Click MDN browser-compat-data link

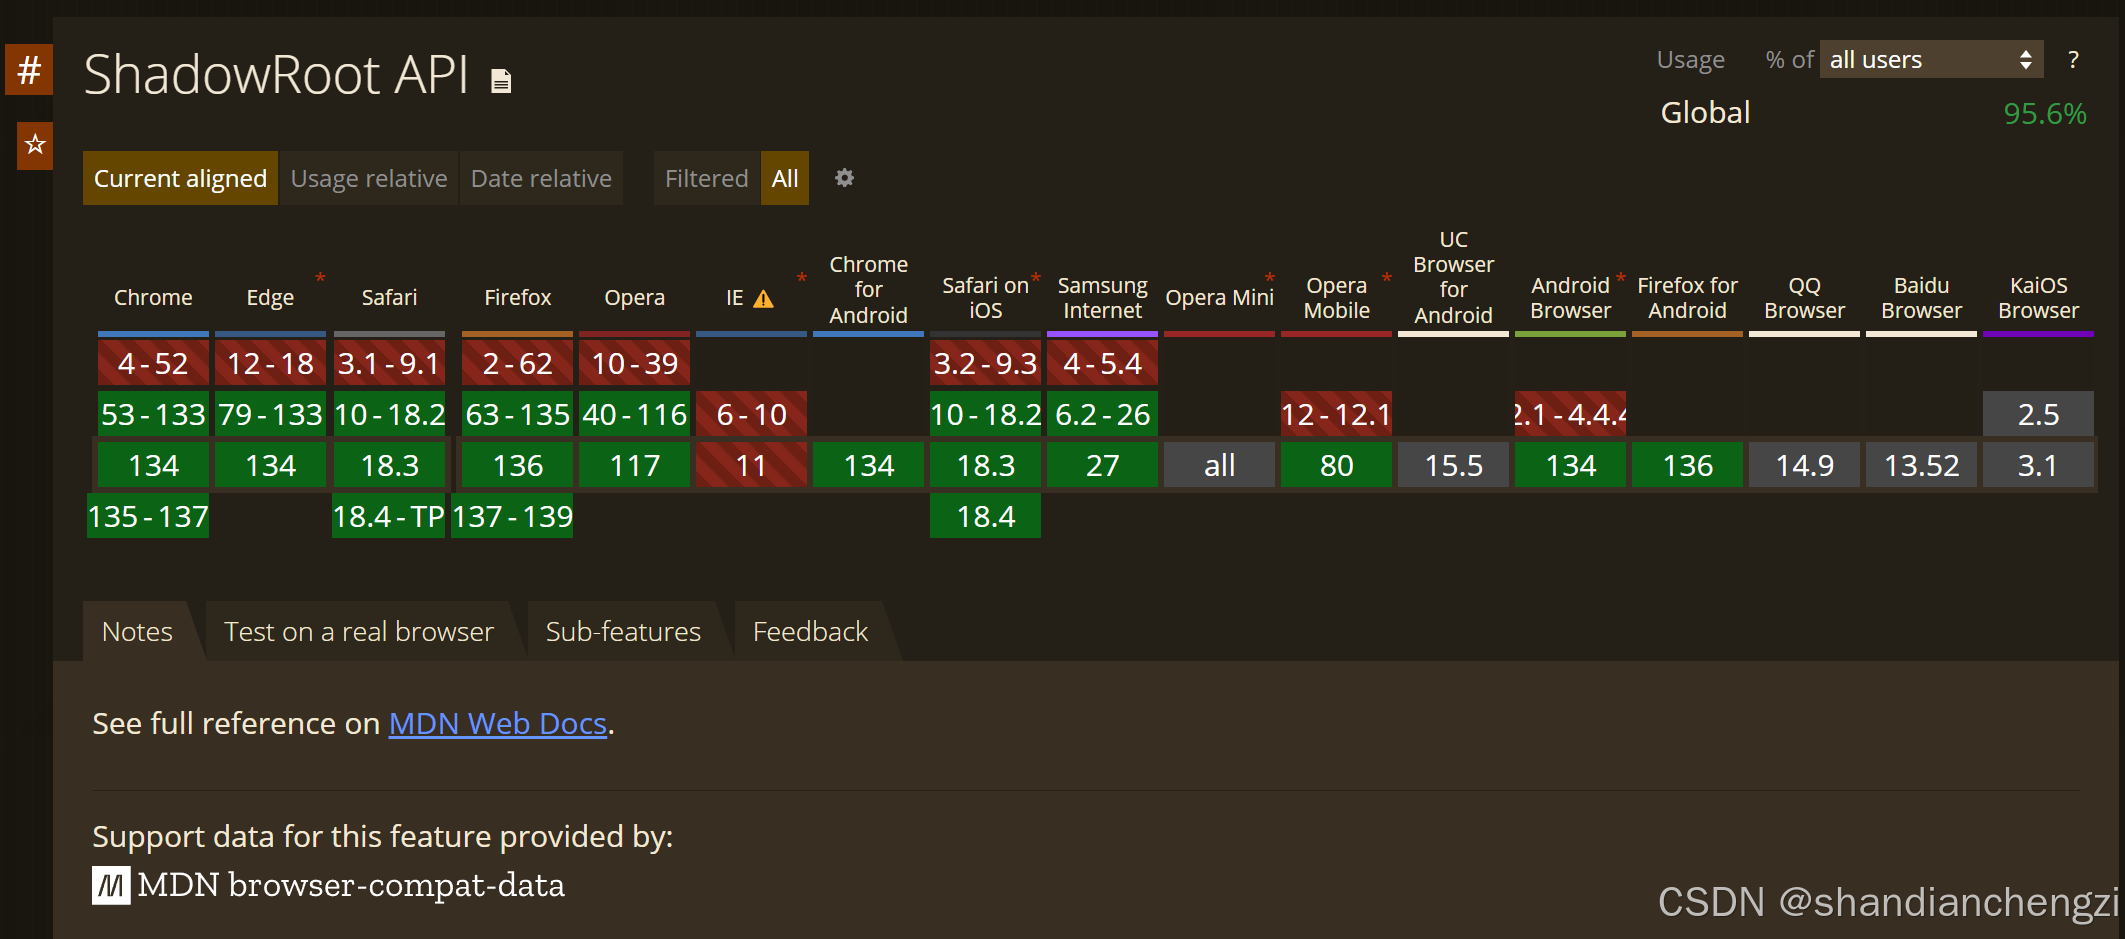click(x=351, y=885)
